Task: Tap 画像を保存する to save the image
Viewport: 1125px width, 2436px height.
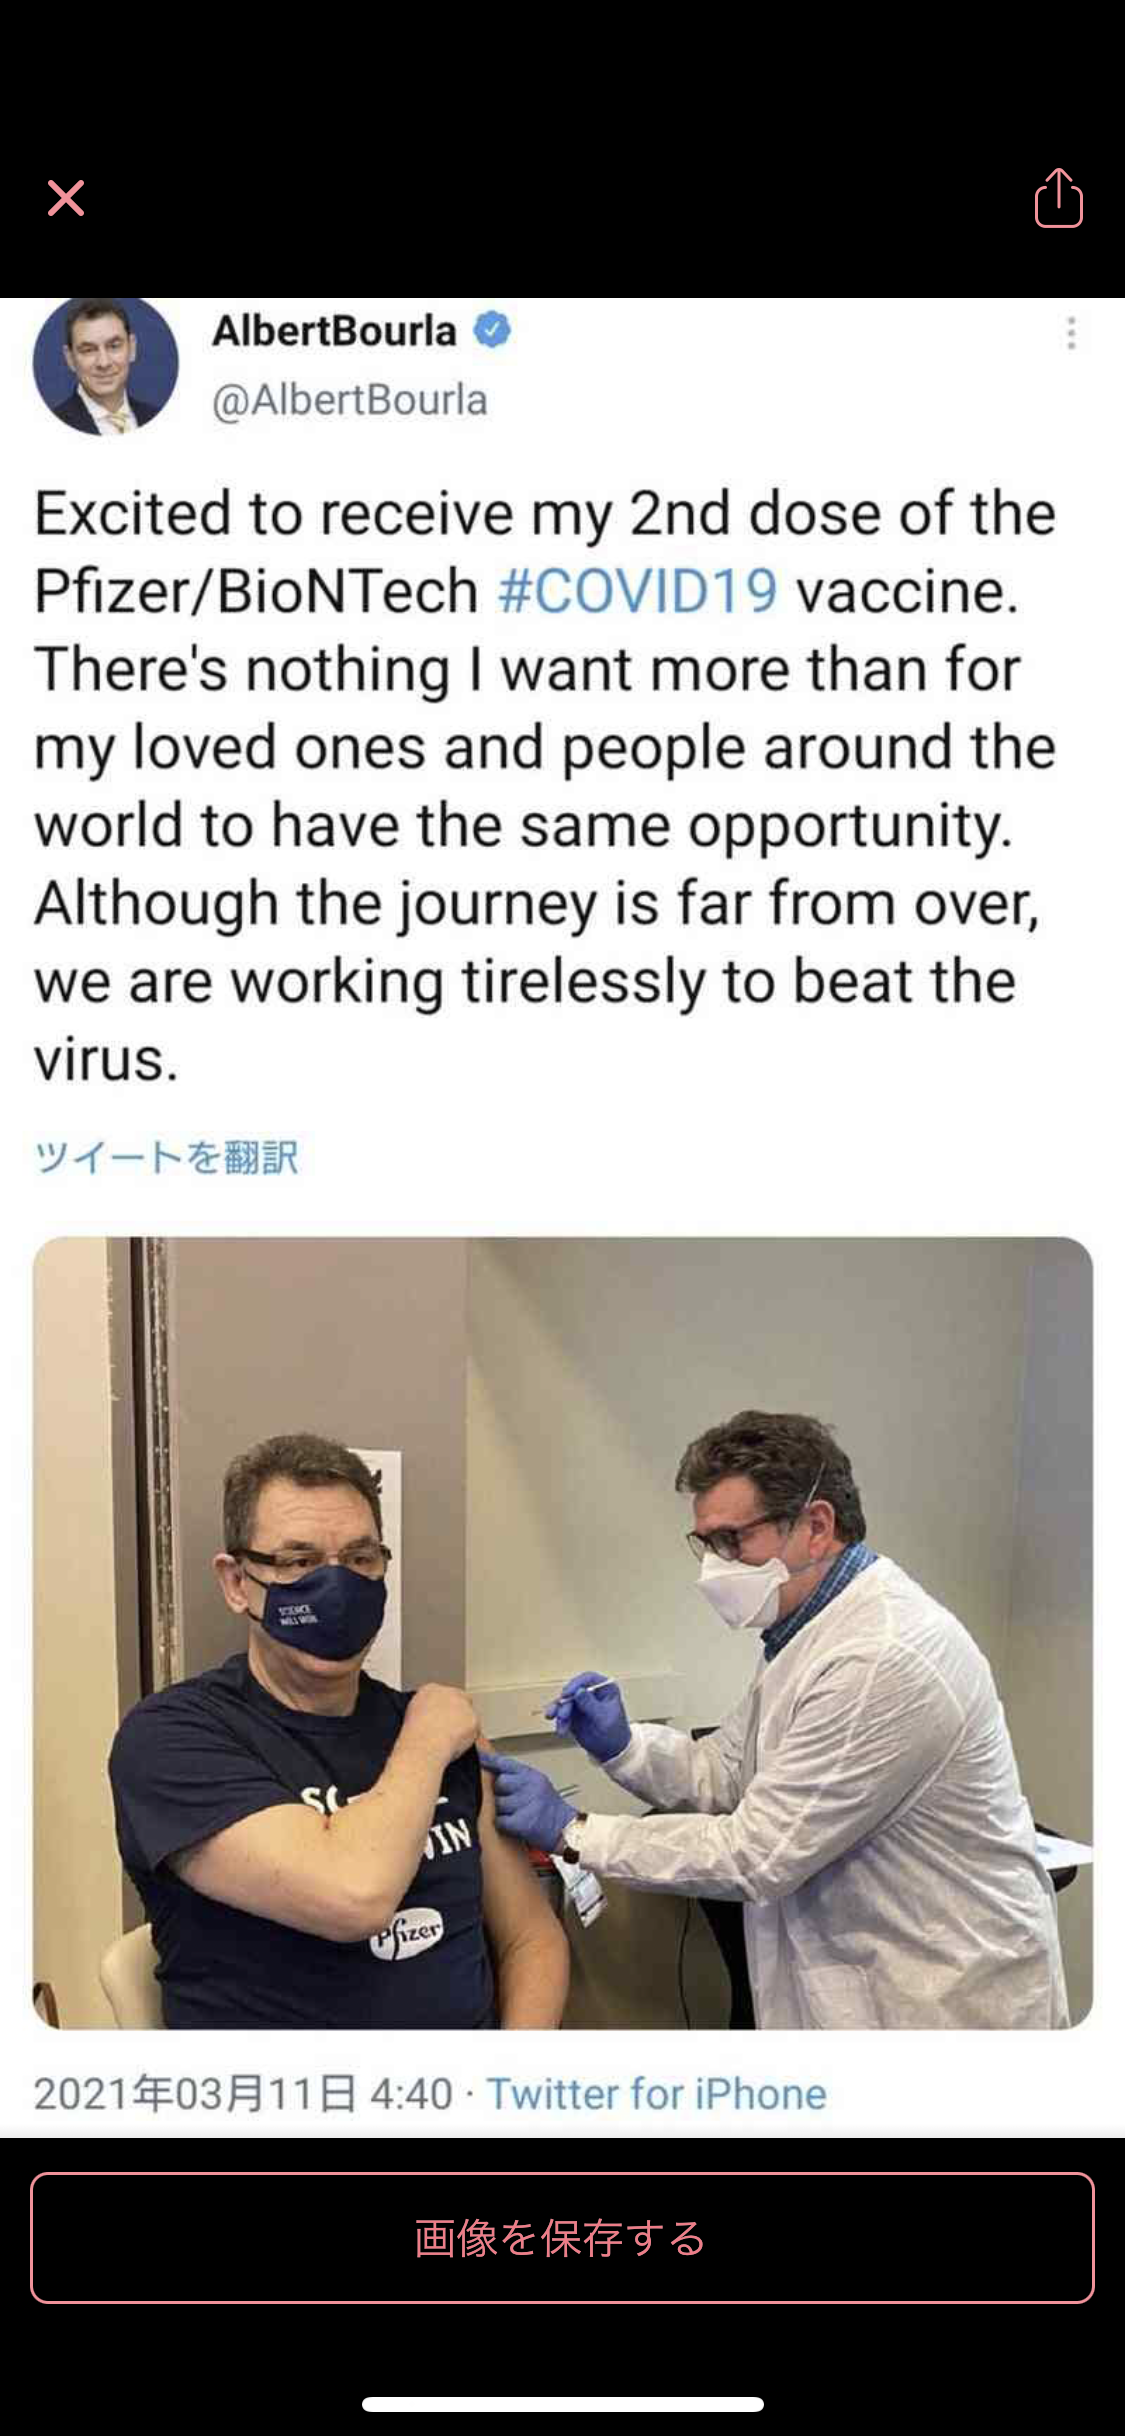Action: point(562,2238)
